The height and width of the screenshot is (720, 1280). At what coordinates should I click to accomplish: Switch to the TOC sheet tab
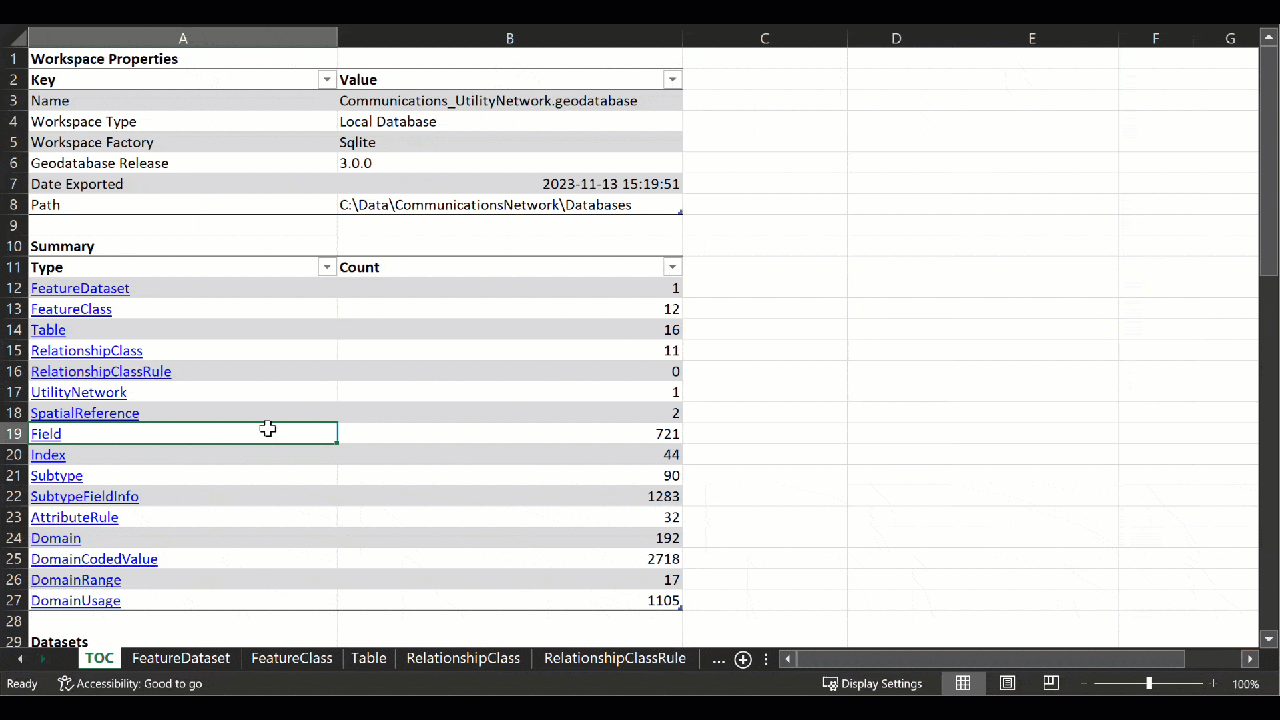(99, 658)
